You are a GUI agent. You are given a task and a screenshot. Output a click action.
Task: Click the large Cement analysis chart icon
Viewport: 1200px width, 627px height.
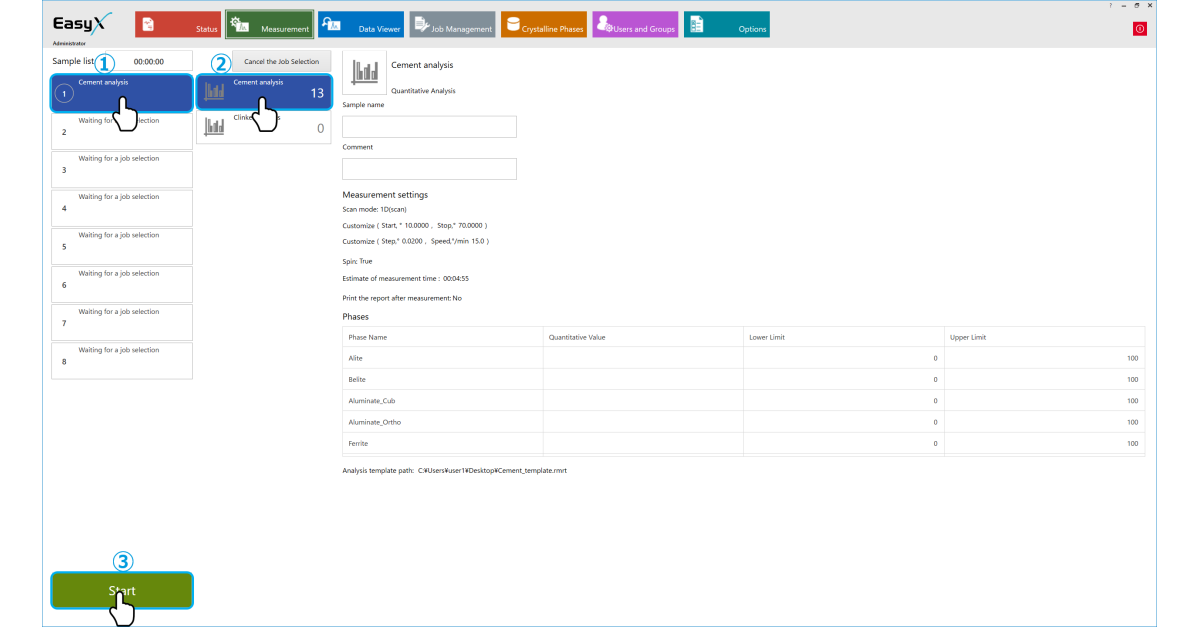point(364,74)
